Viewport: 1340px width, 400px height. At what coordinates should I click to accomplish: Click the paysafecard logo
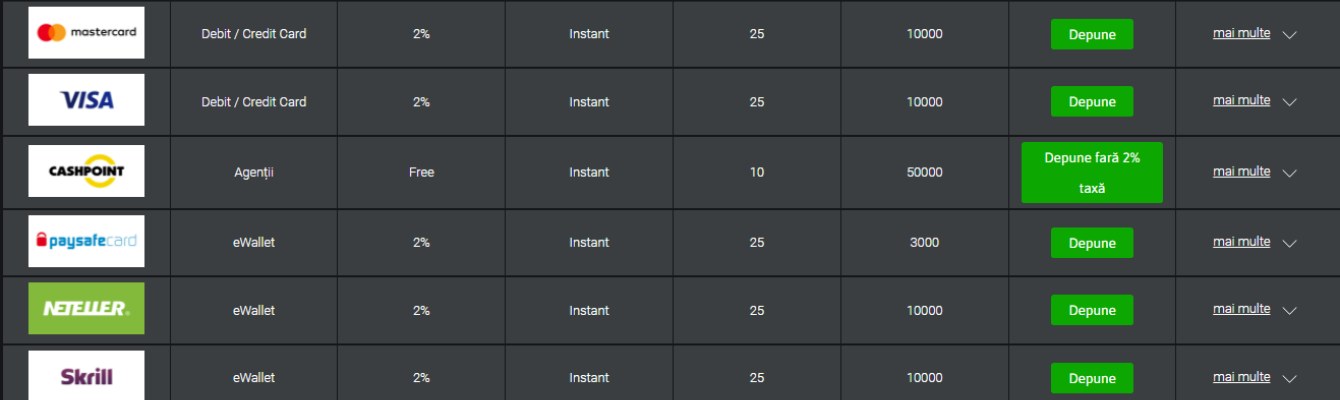(86, 241)
